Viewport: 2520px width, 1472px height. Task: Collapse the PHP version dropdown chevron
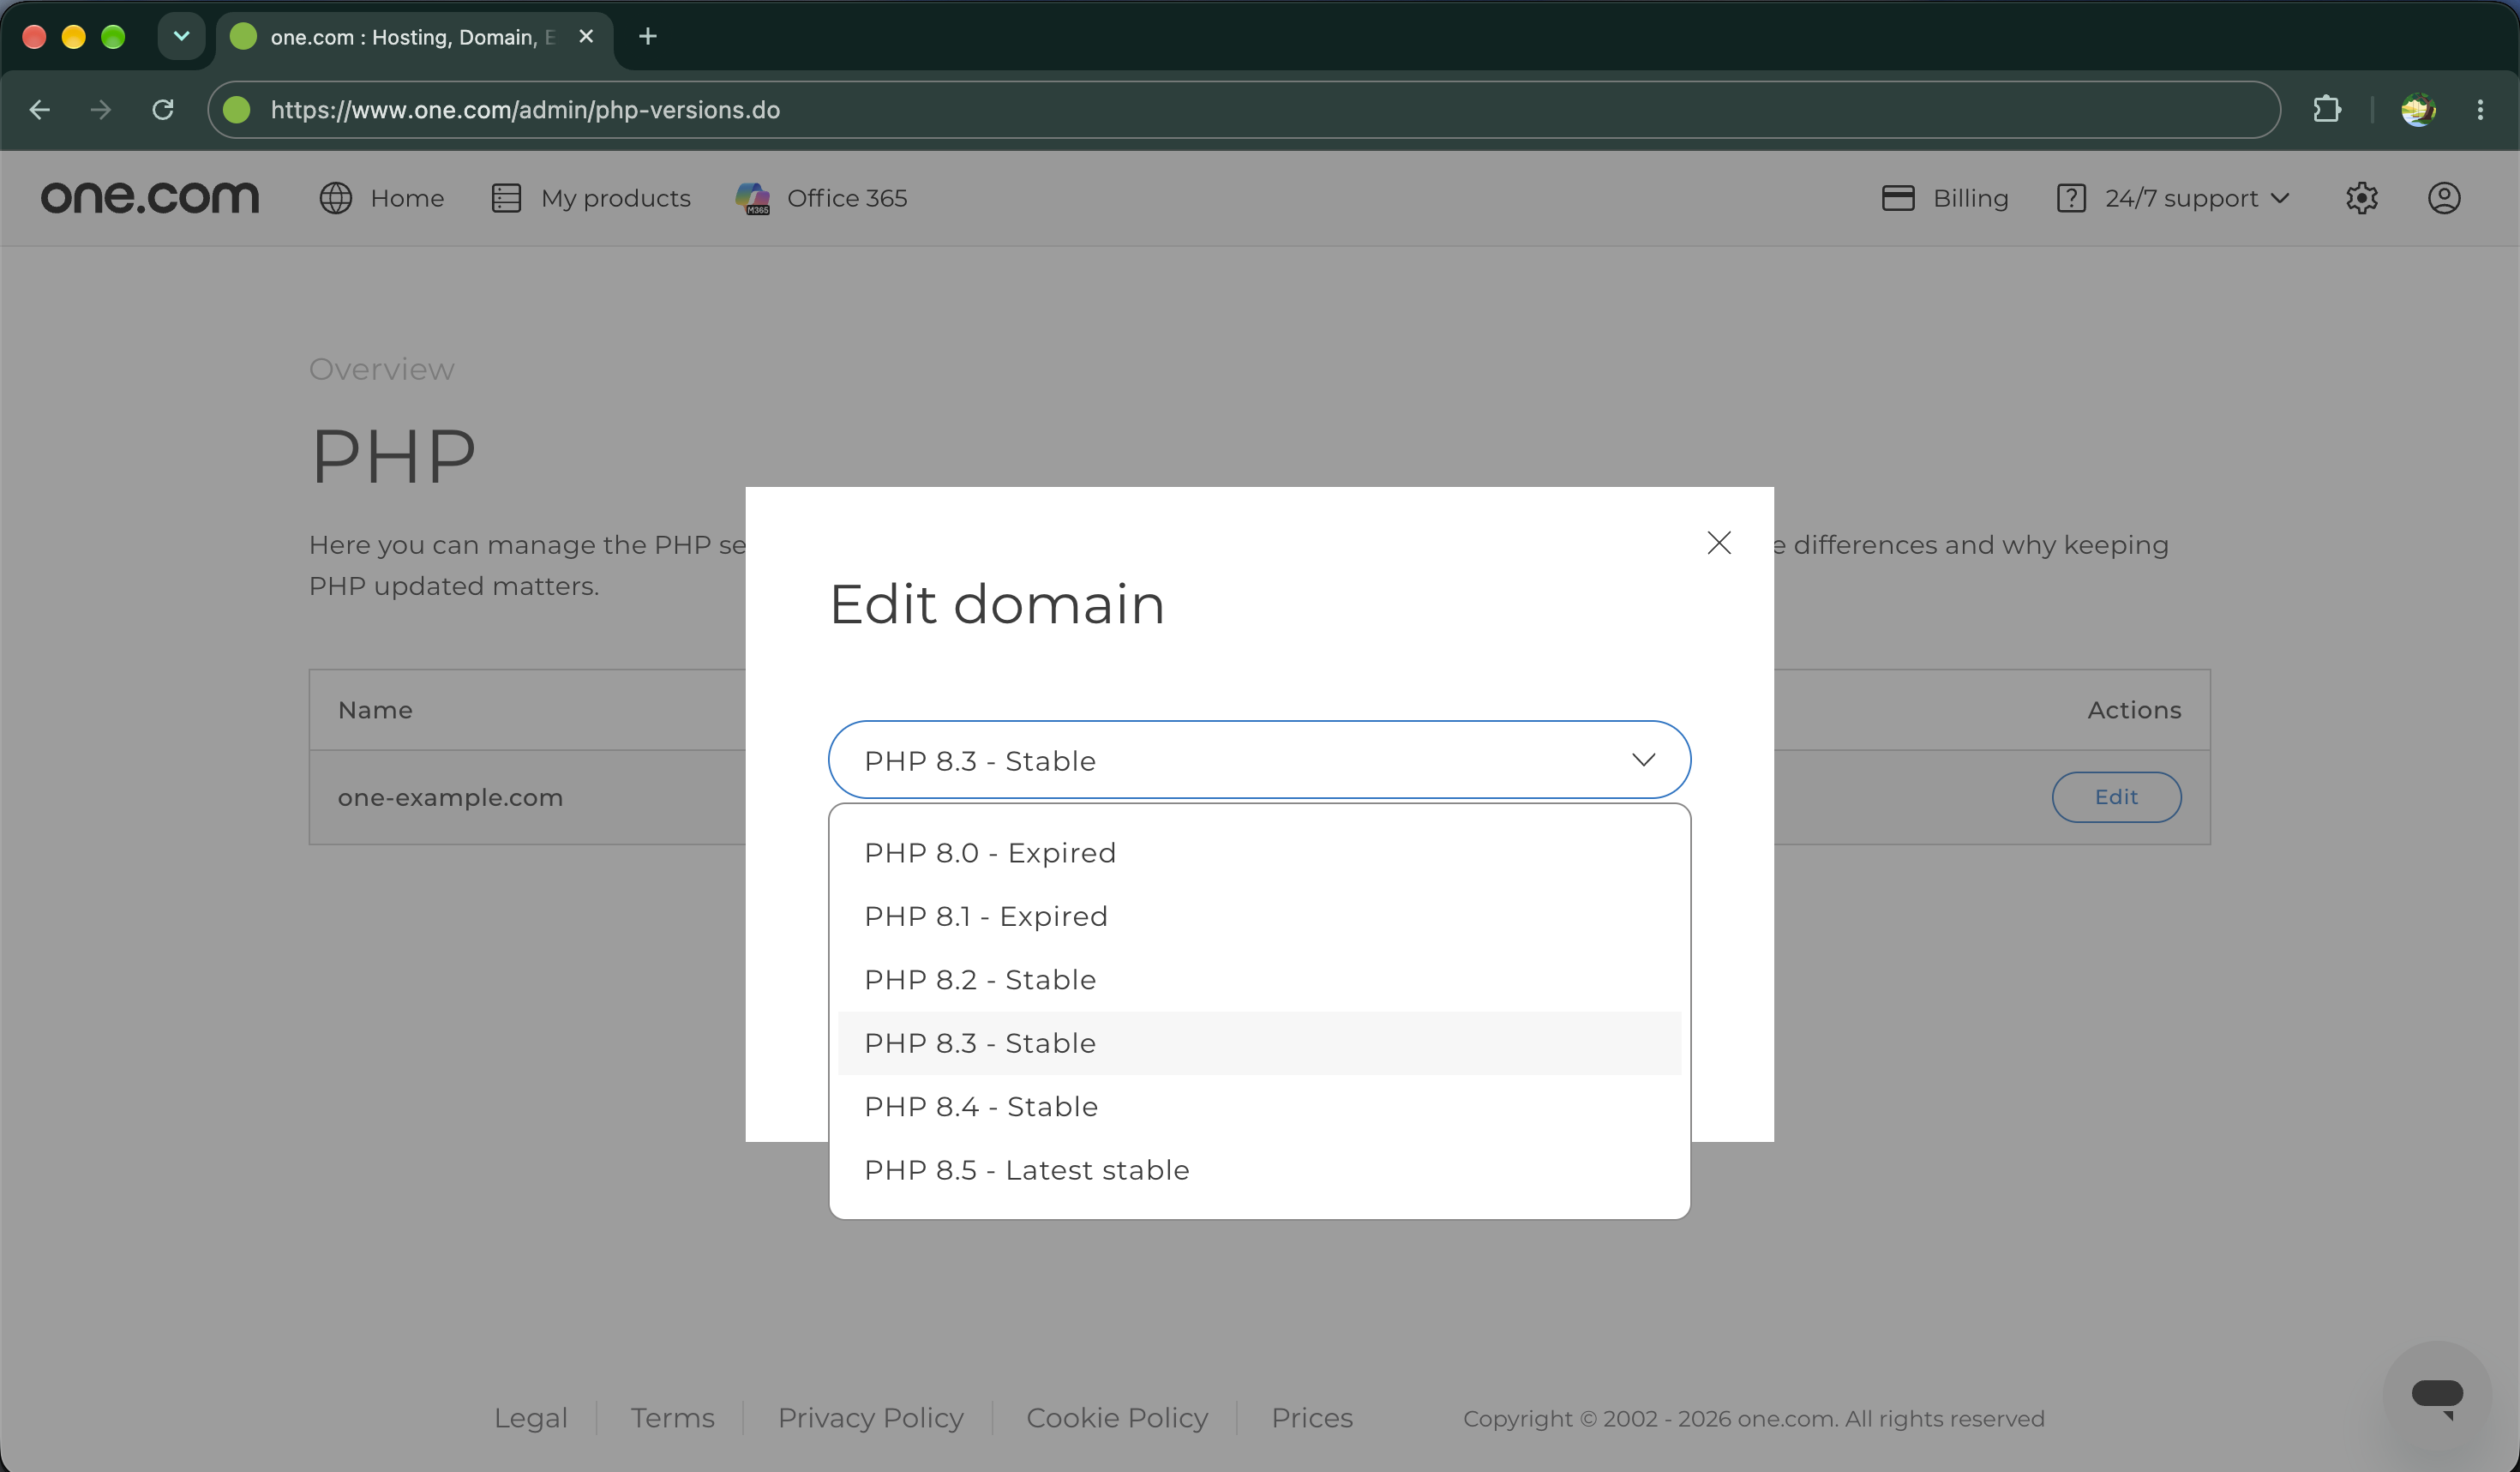pos(1643,760)
